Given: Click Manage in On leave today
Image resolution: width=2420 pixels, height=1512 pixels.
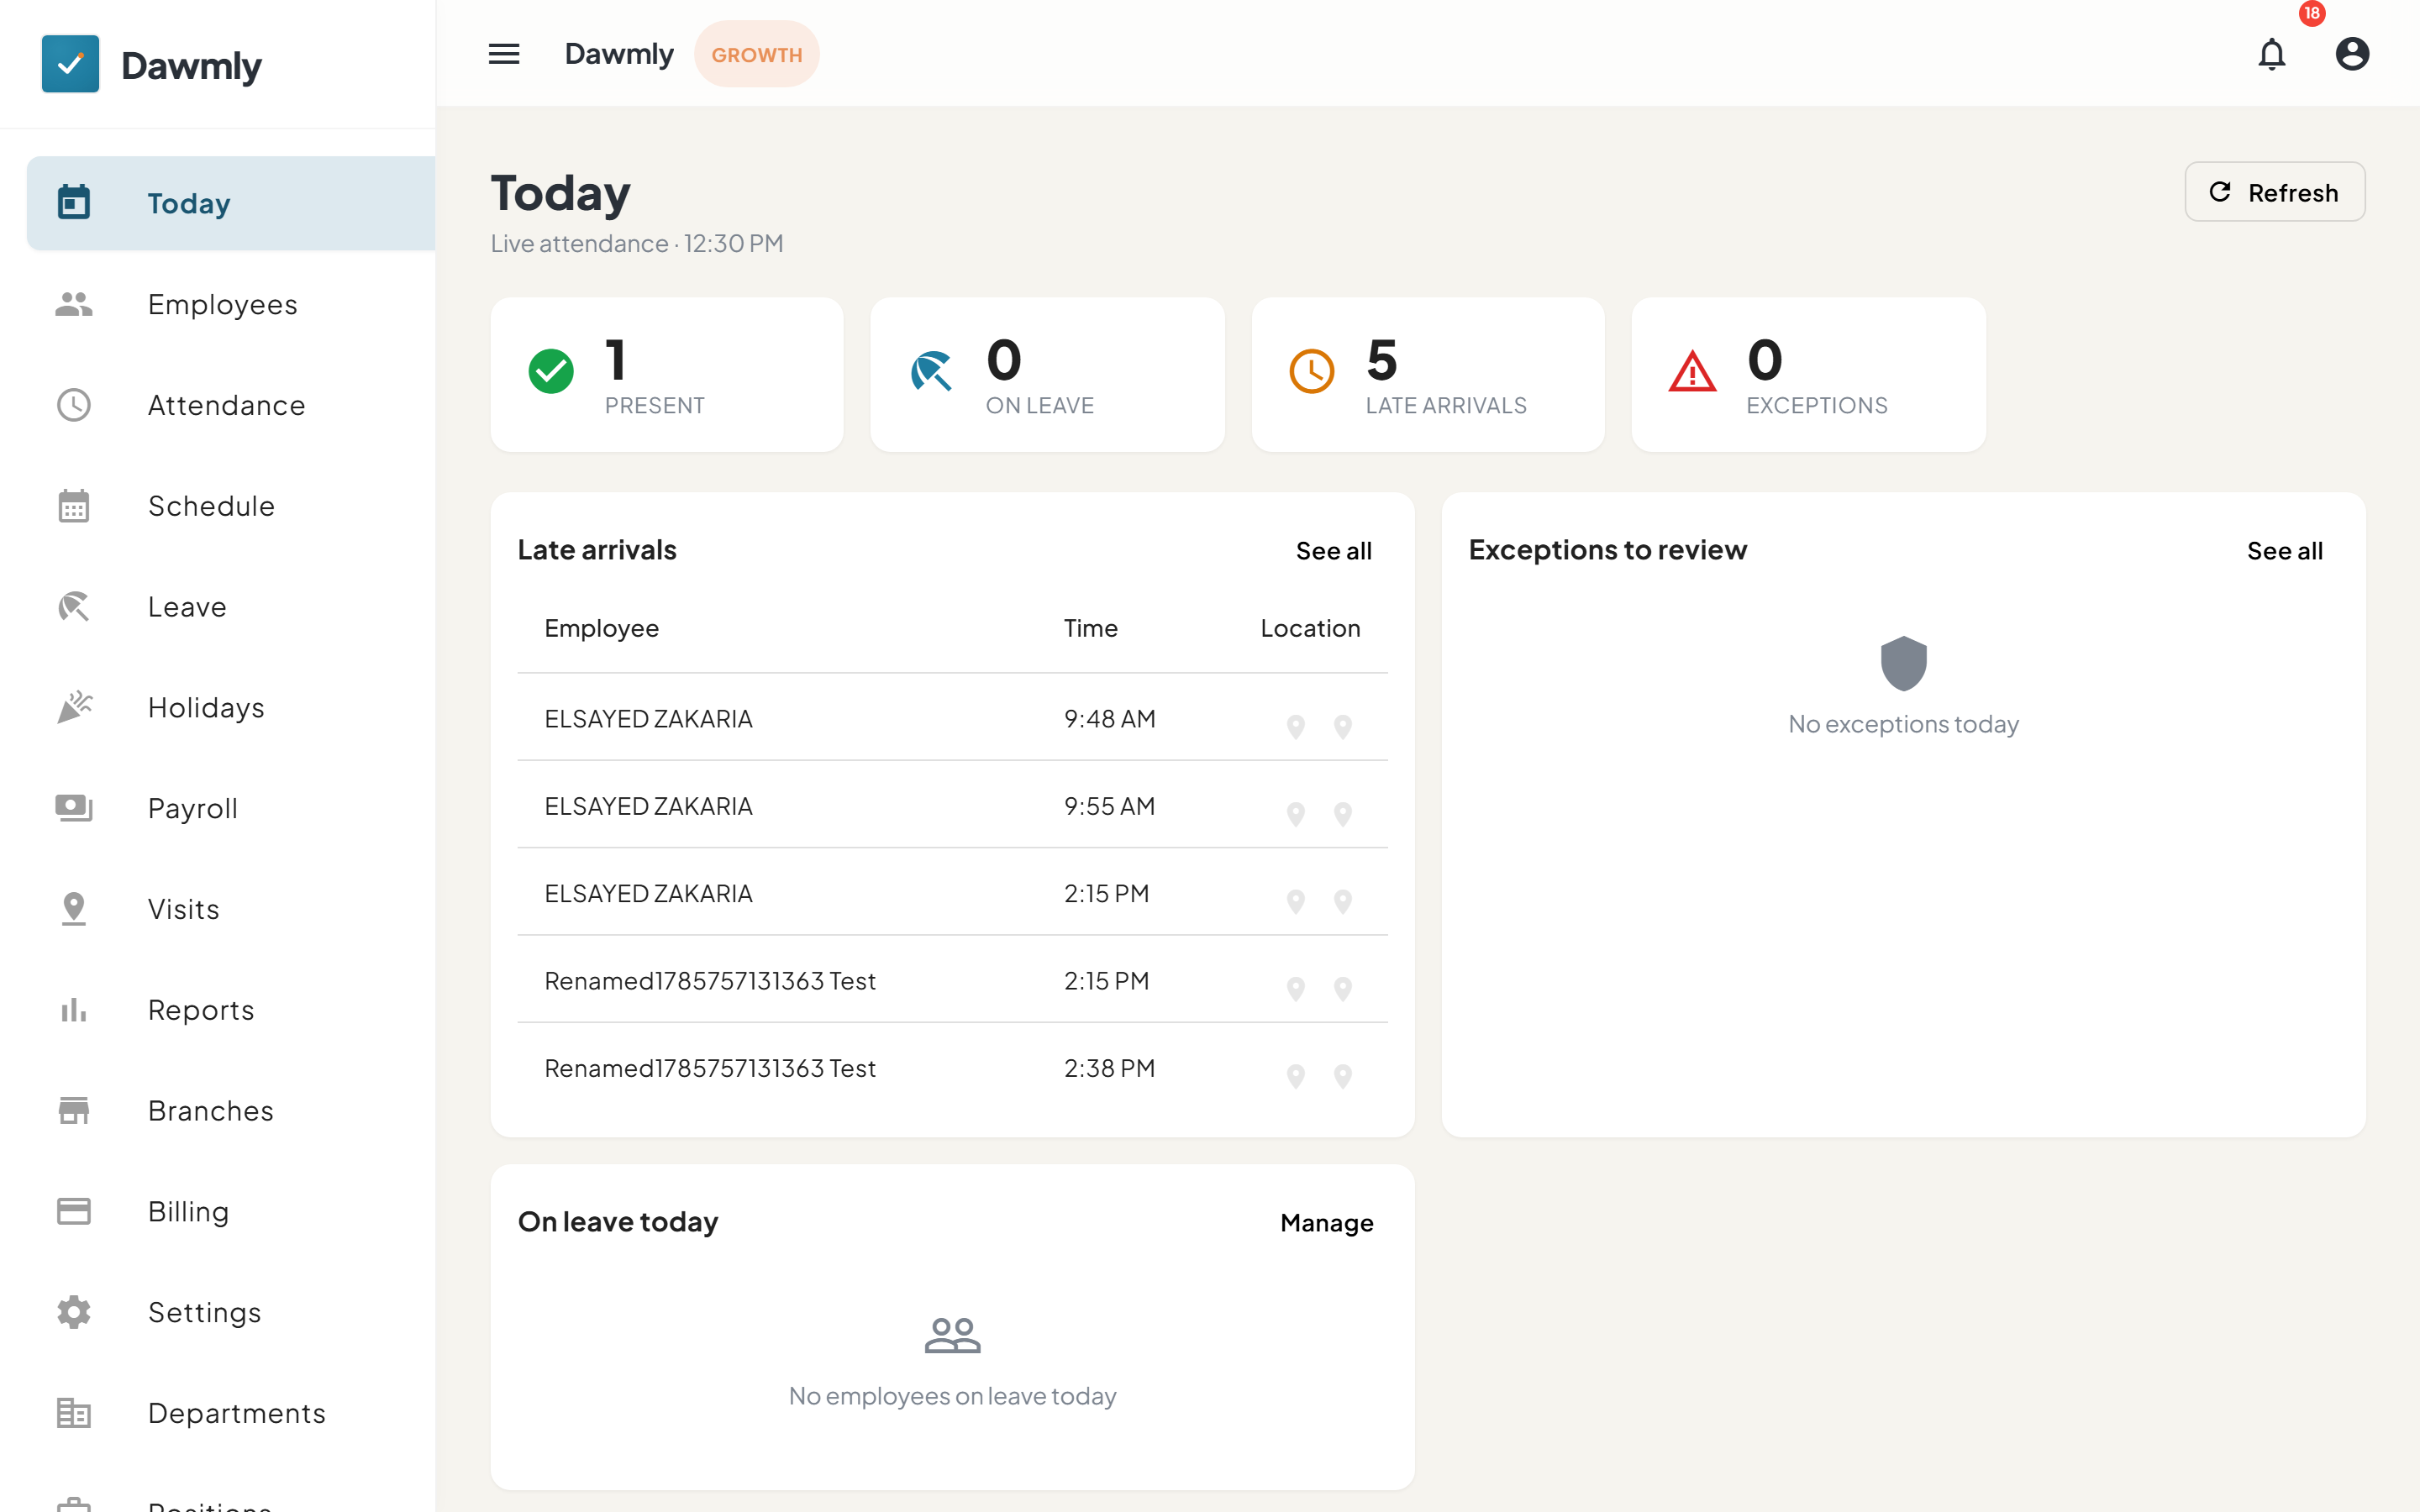Looking at the screenshot, I should (x=1327, y=1223).
